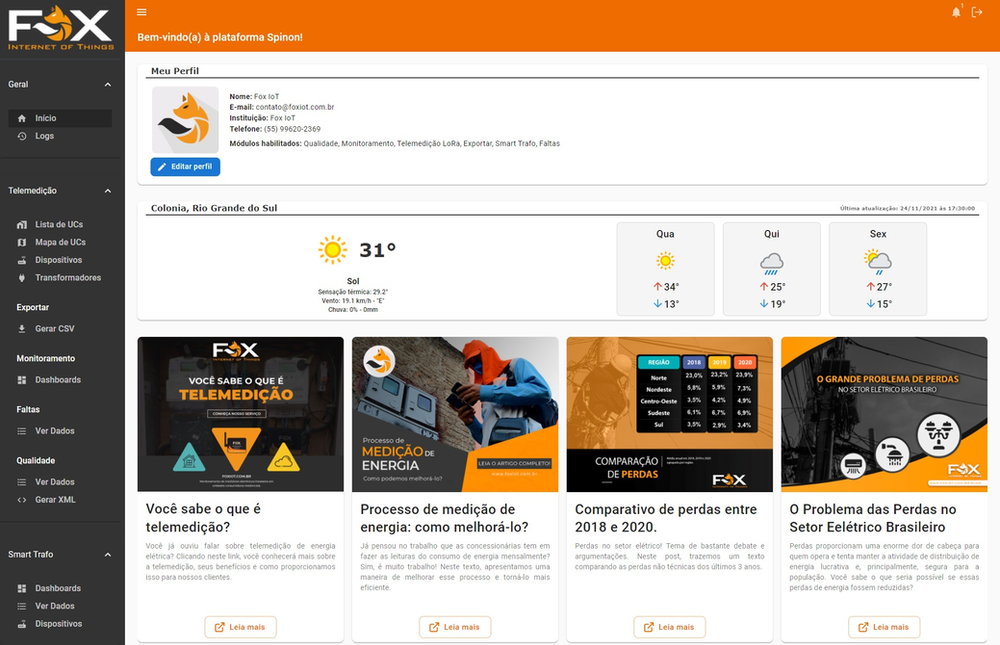Click the hamburger menu icon
Screen dimensions: 1000x645
coord(141,12)
